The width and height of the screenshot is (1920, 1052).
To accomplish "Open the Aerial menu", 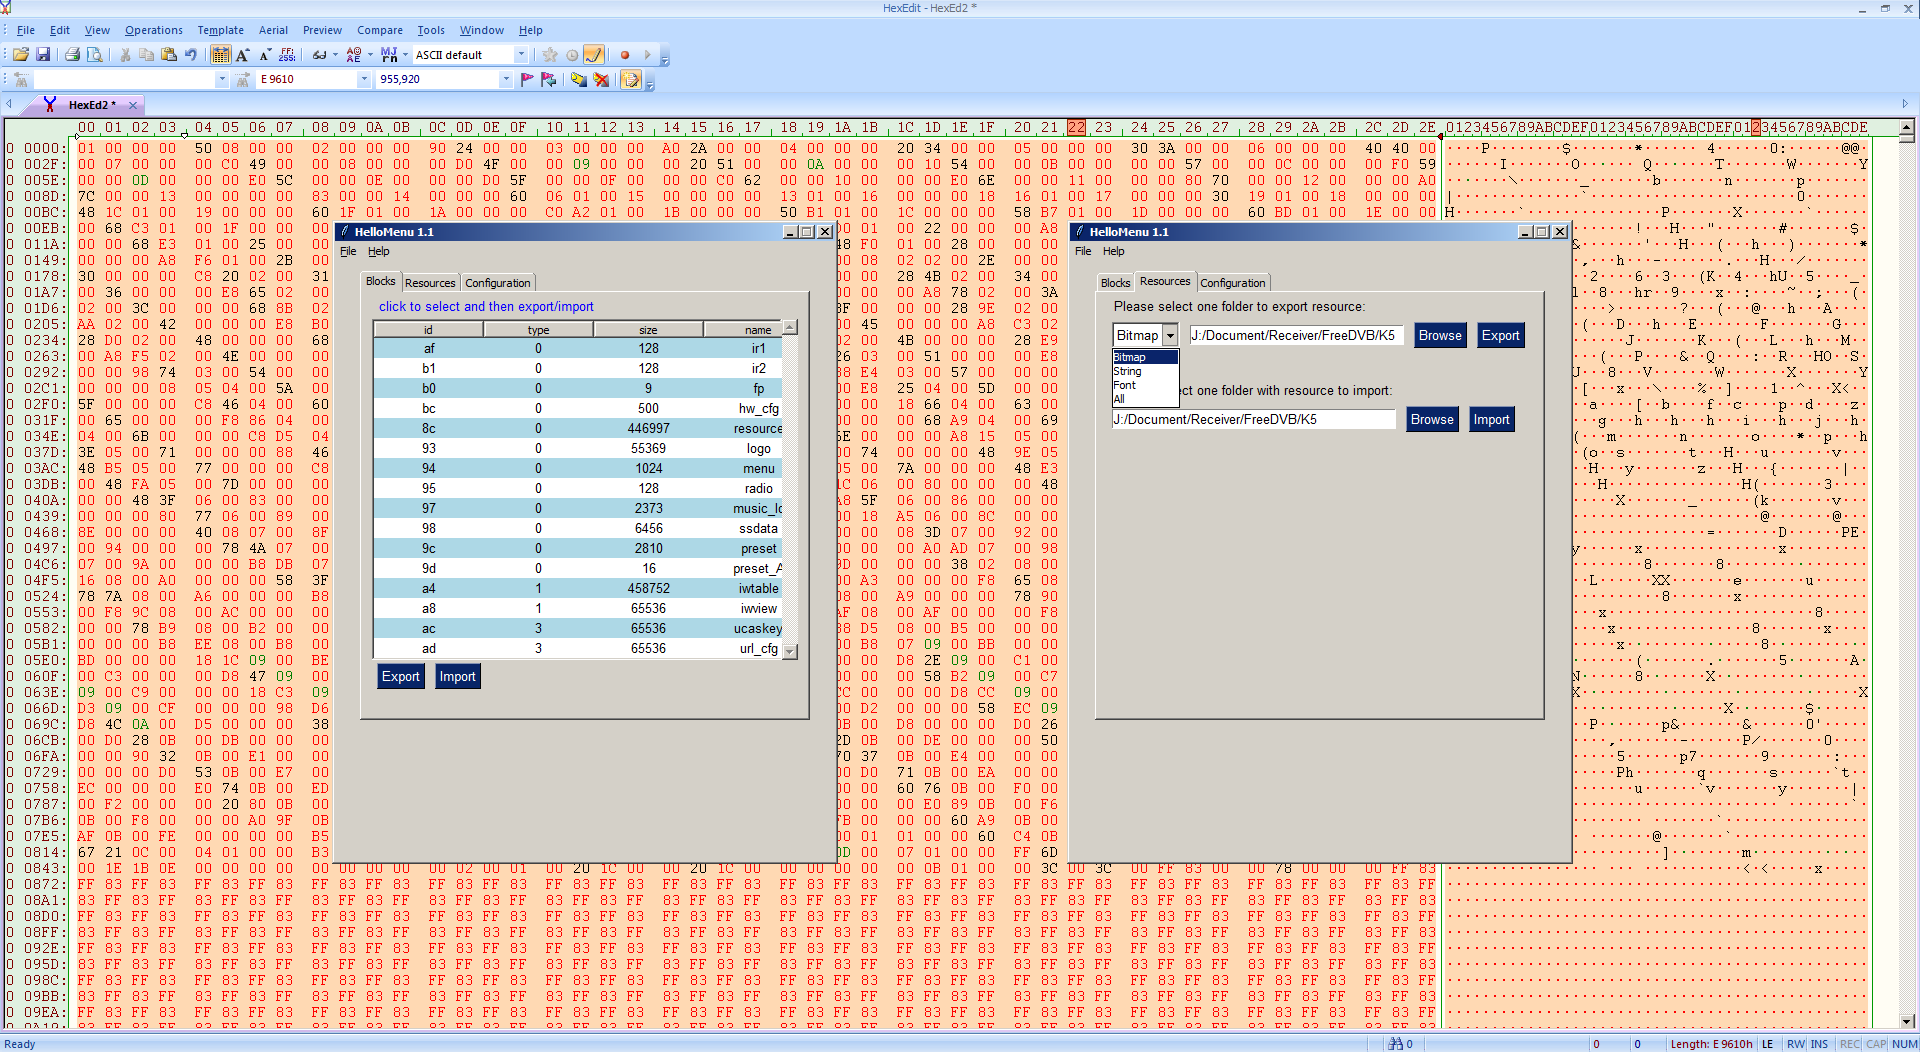I will pyautogui.click(x=273, y=30).
